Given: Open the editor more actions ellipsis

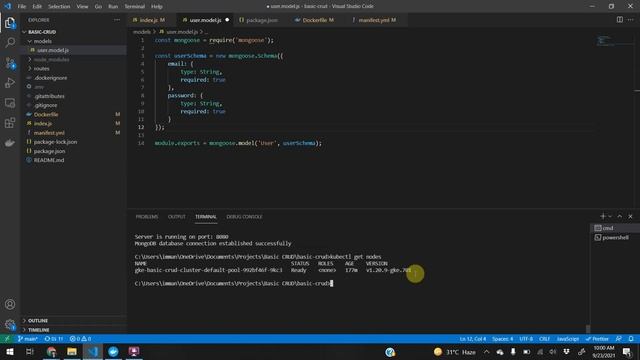Looking at the screenshot, I should (x=631, y=20).
